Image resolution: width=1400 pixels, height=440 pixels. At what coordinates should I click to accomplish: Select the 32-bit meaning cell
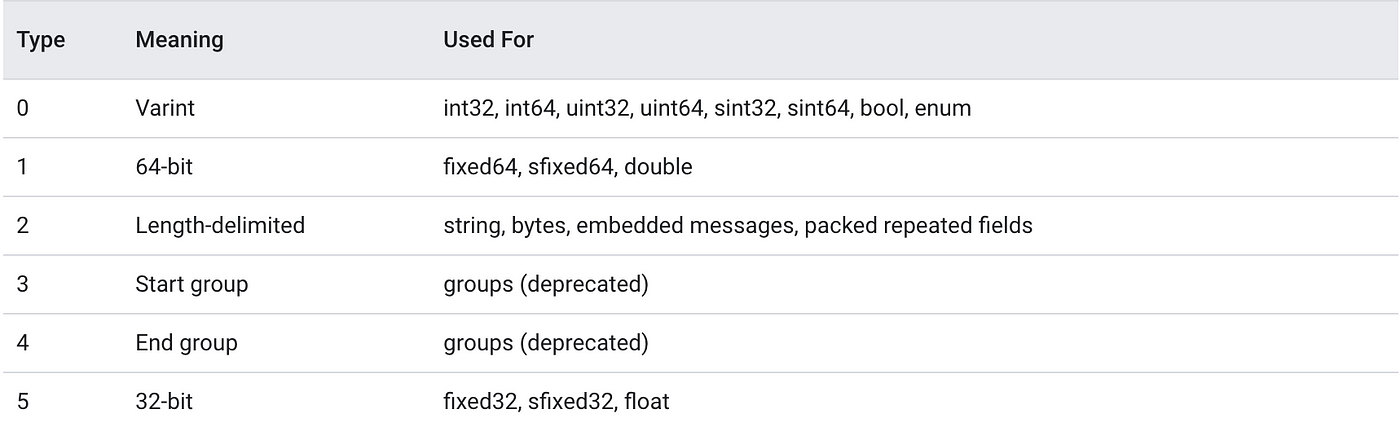click(164, 402)
